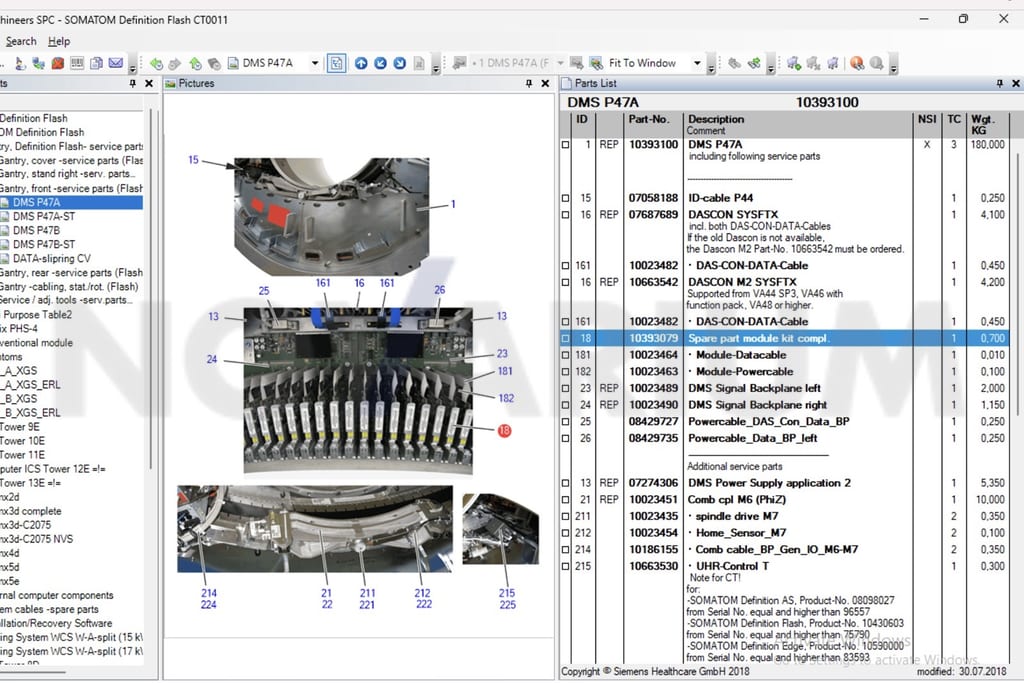Check the box for DASCON SYSFTX row

[566, 215]
